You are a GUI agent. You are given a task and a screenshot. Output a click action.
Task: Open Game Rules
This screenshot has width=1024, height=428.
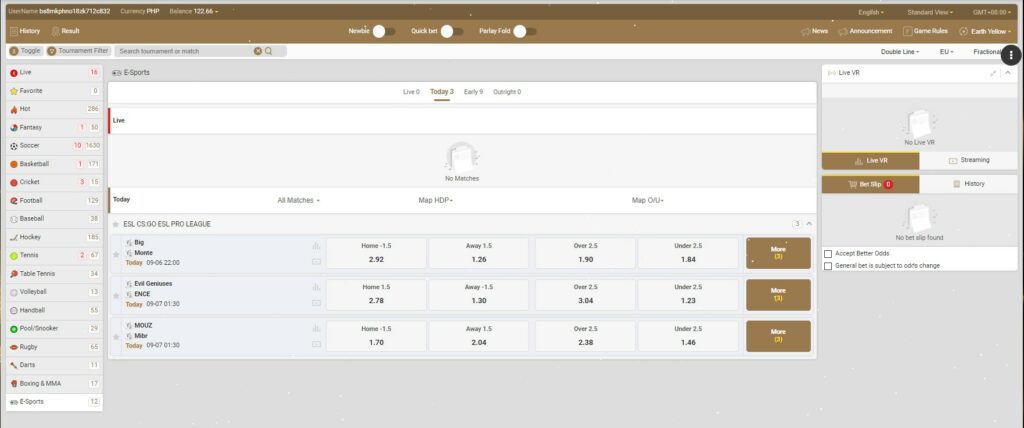pyautogui.click(x=925, y=31)
